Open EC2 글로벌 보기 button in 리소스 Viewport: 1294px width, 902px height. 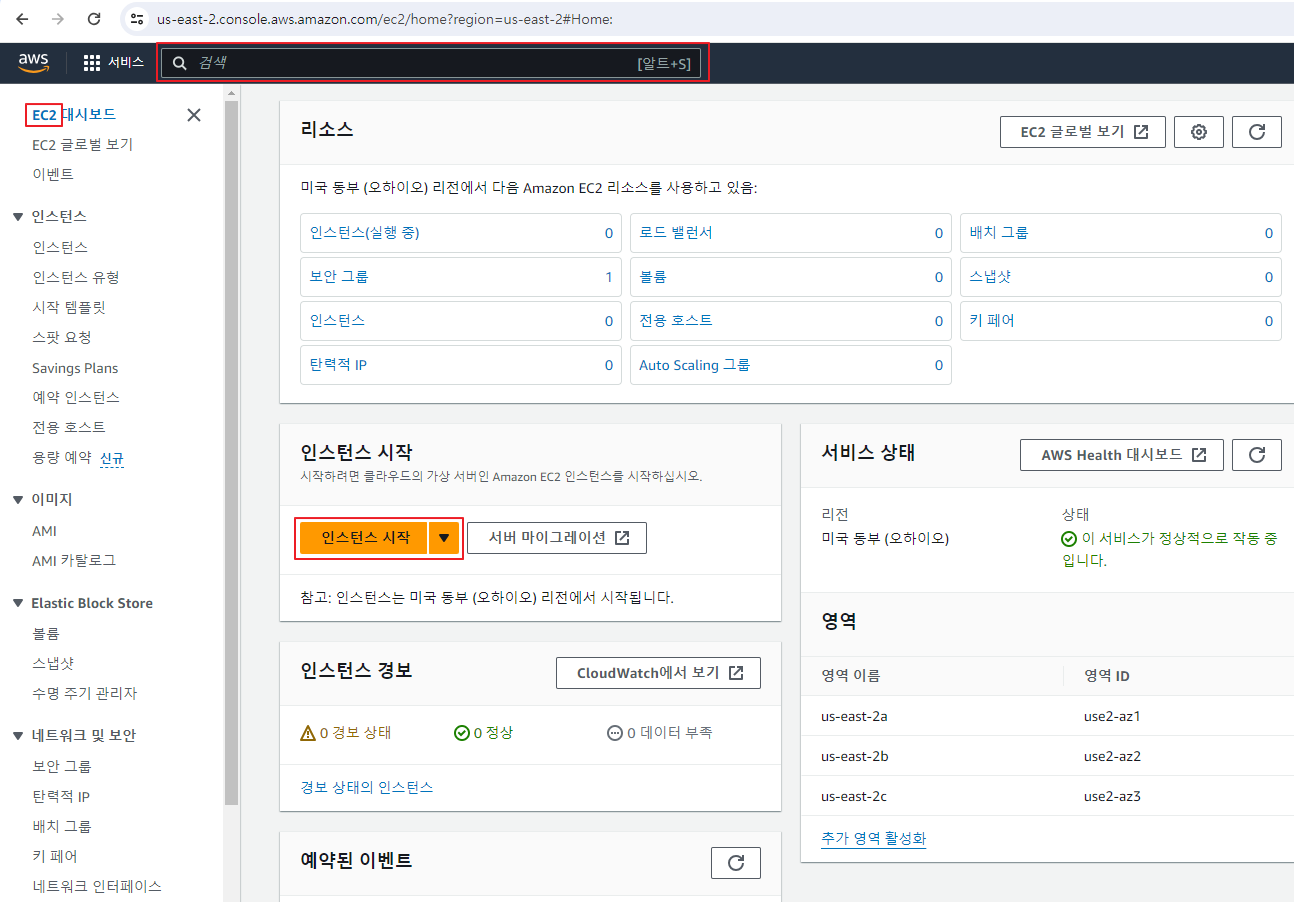point(1083,132)
